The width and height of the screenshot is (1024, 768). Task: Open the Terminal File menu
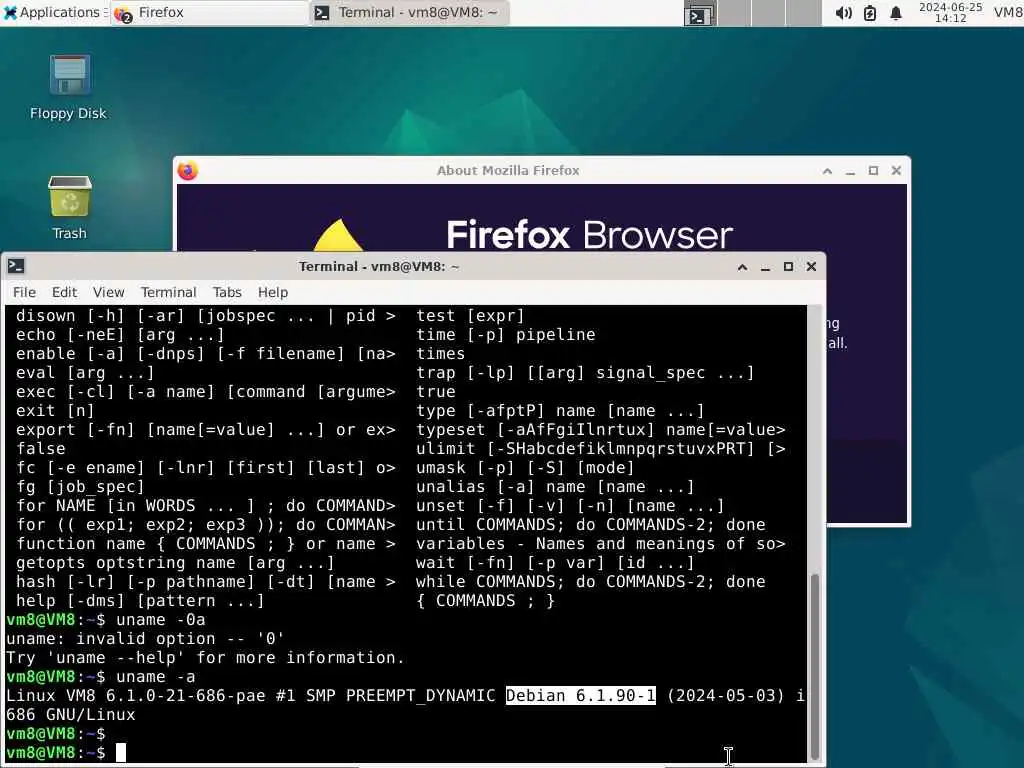click(24, 292)
